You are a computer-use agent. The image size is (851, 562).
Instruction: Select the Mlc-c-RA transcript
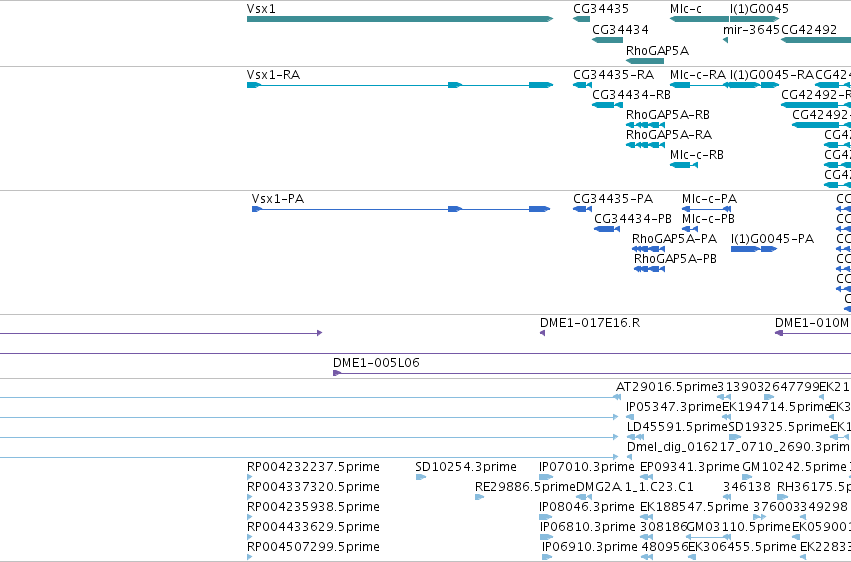pos(699,85)
